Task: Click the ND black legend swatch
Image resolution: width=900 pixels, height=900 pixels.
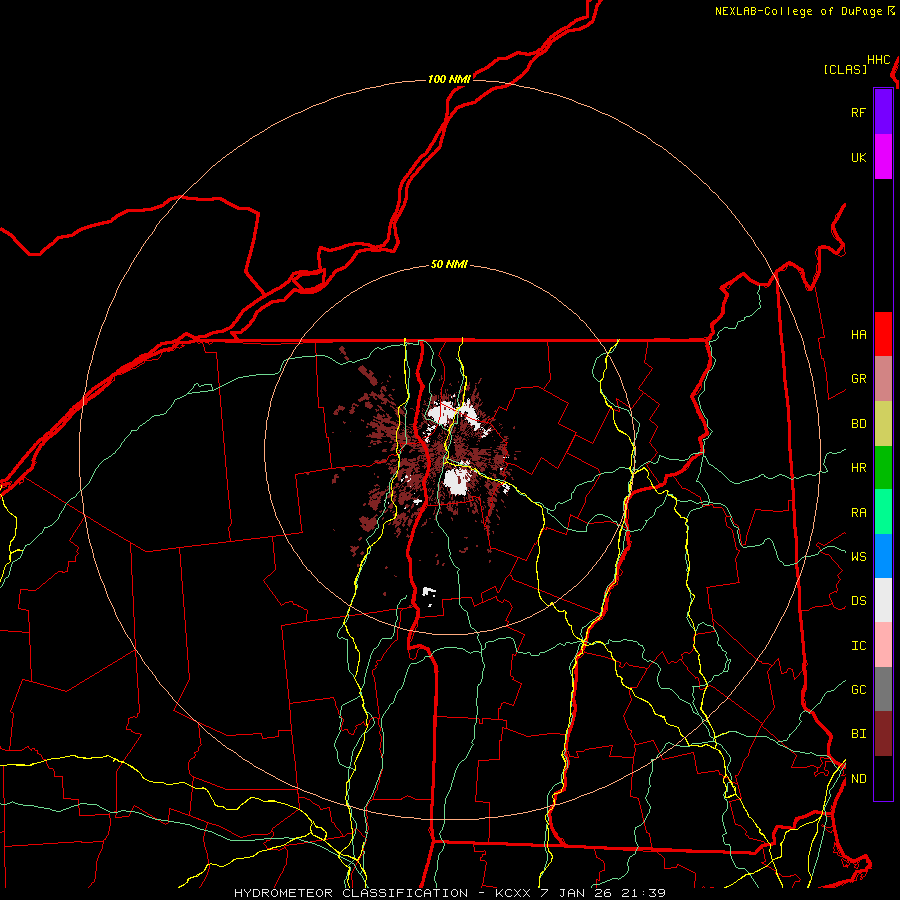Action: (x=883, y=778)
